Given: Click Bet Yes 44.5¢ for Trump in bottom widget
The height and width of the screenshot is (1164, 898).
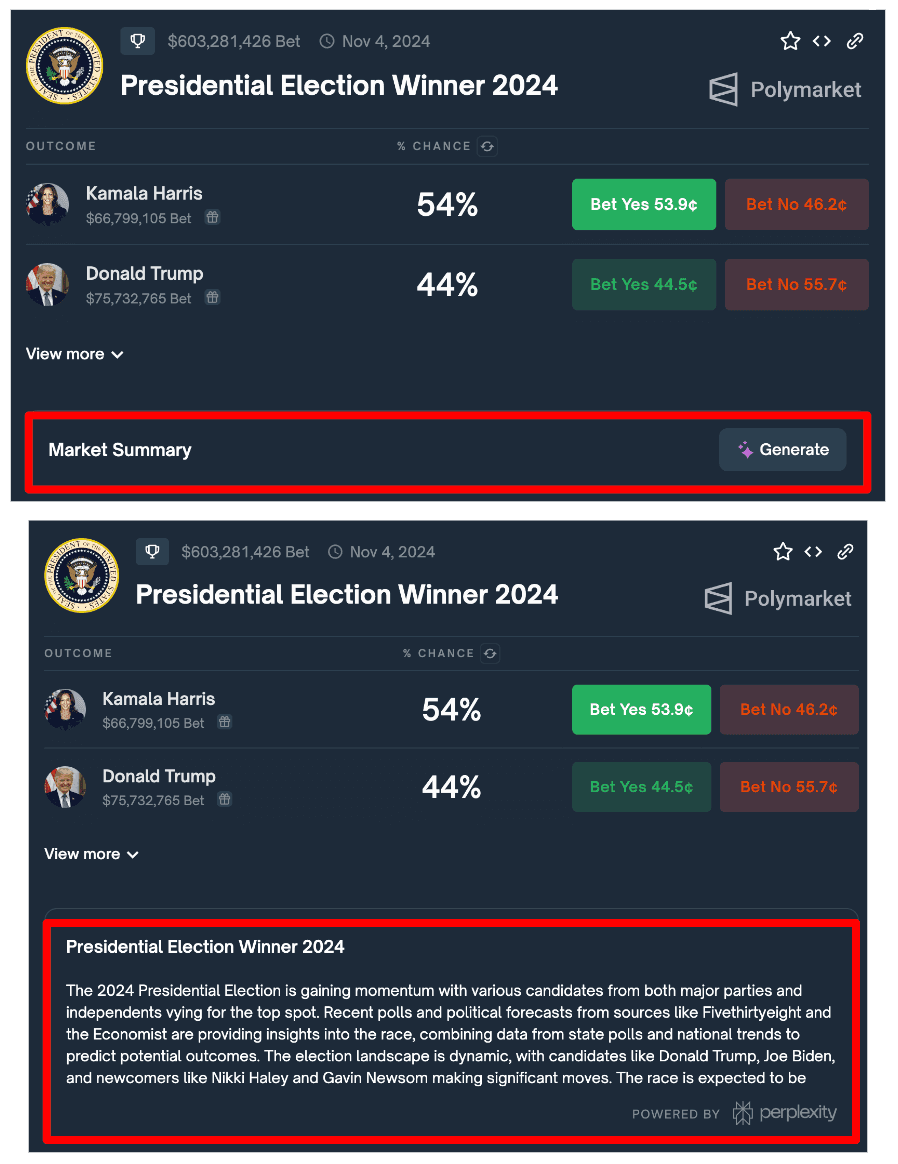Looking at the screenshot, I should pyautogui.click(x=641, y=787).
